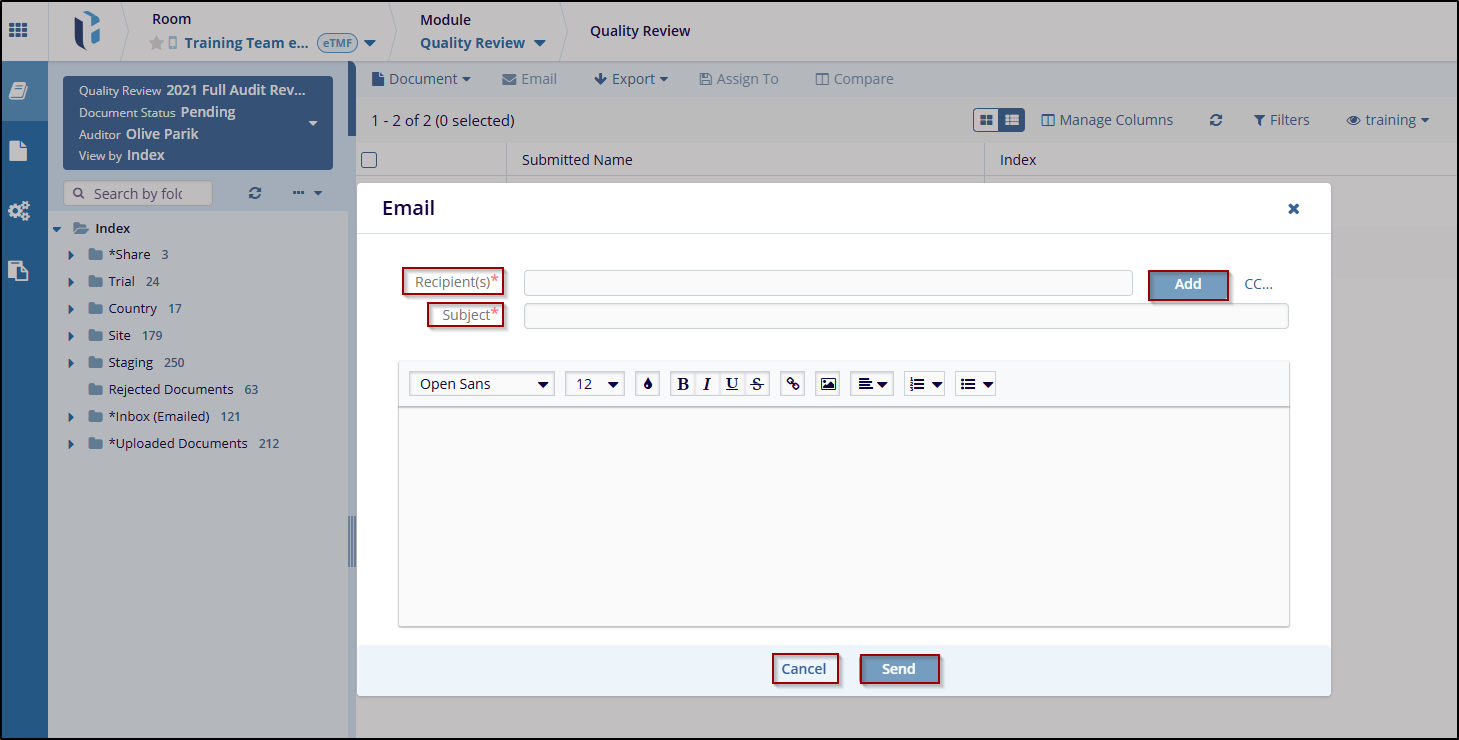Open the Open Sans font dropdown
Screen dimensions: 1459x740
pos(481,384)
